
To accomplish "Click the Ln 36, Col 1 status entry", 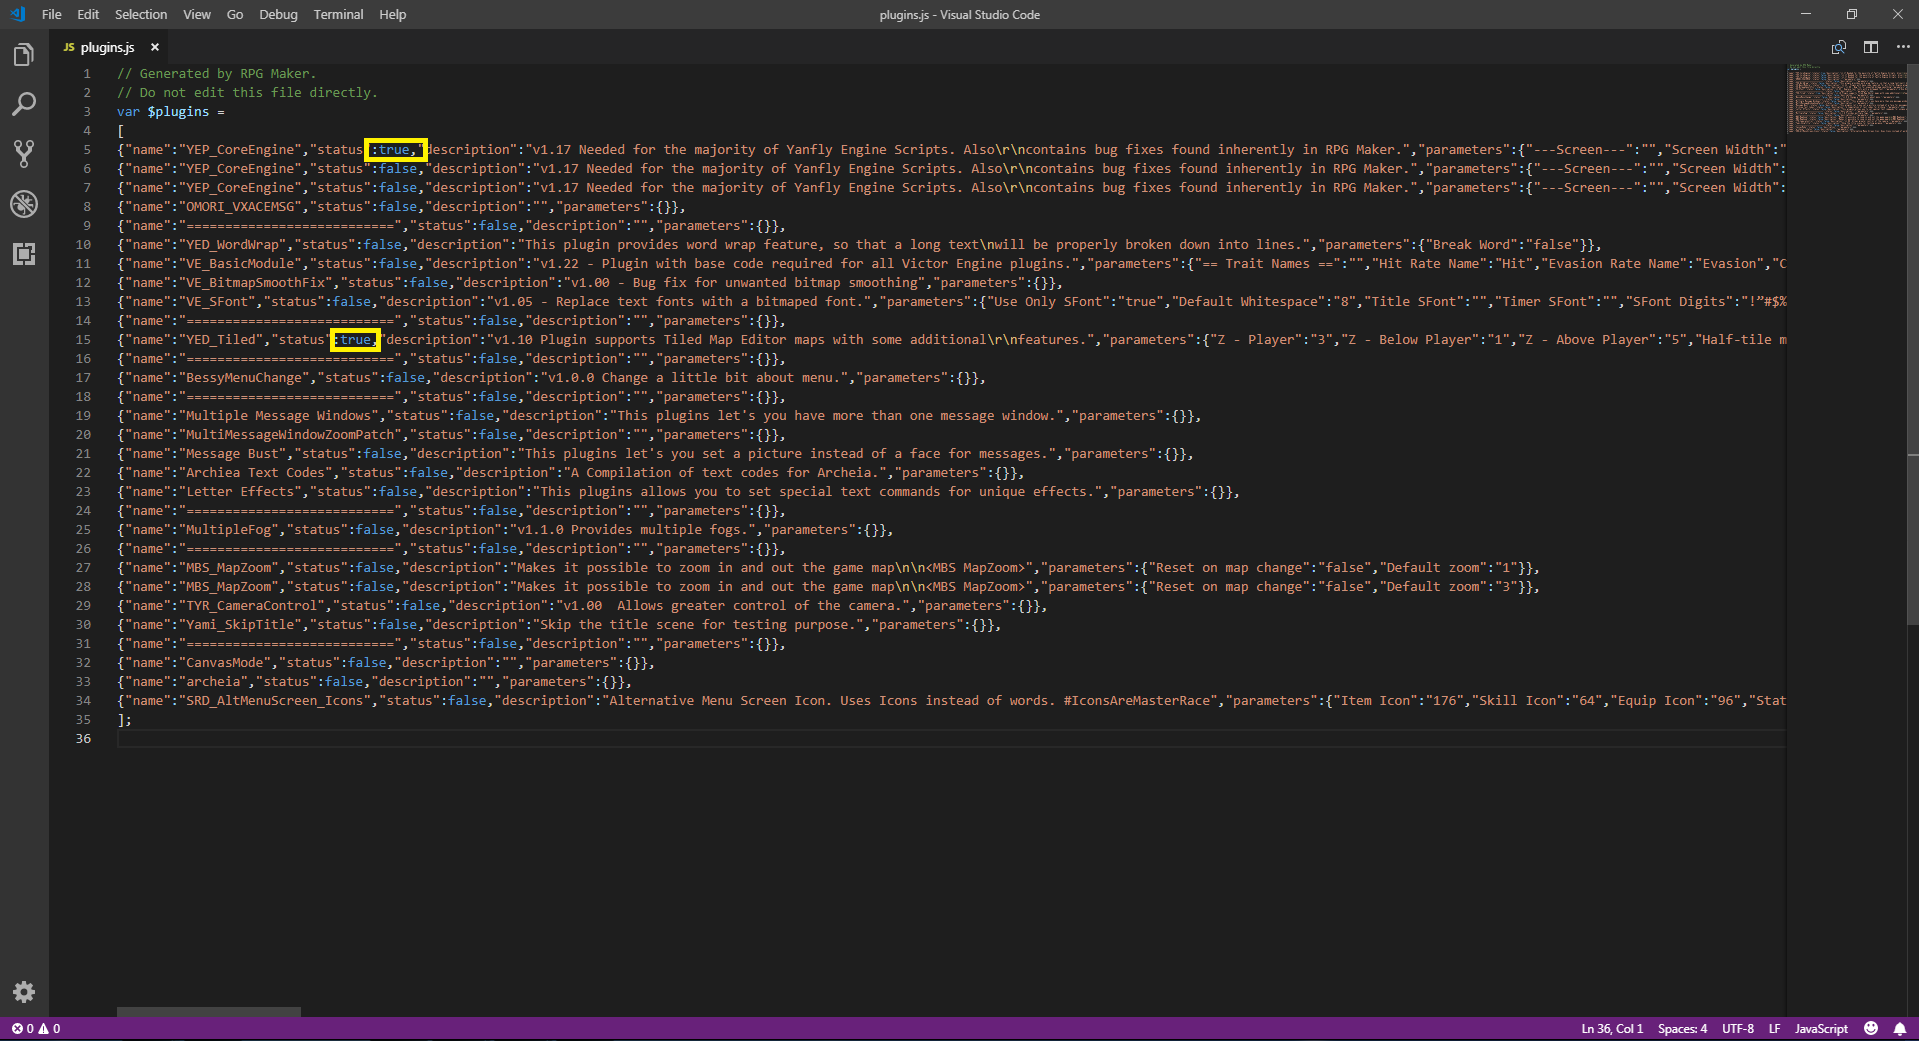I will pyautogui.click(x=1612, y=1029).
